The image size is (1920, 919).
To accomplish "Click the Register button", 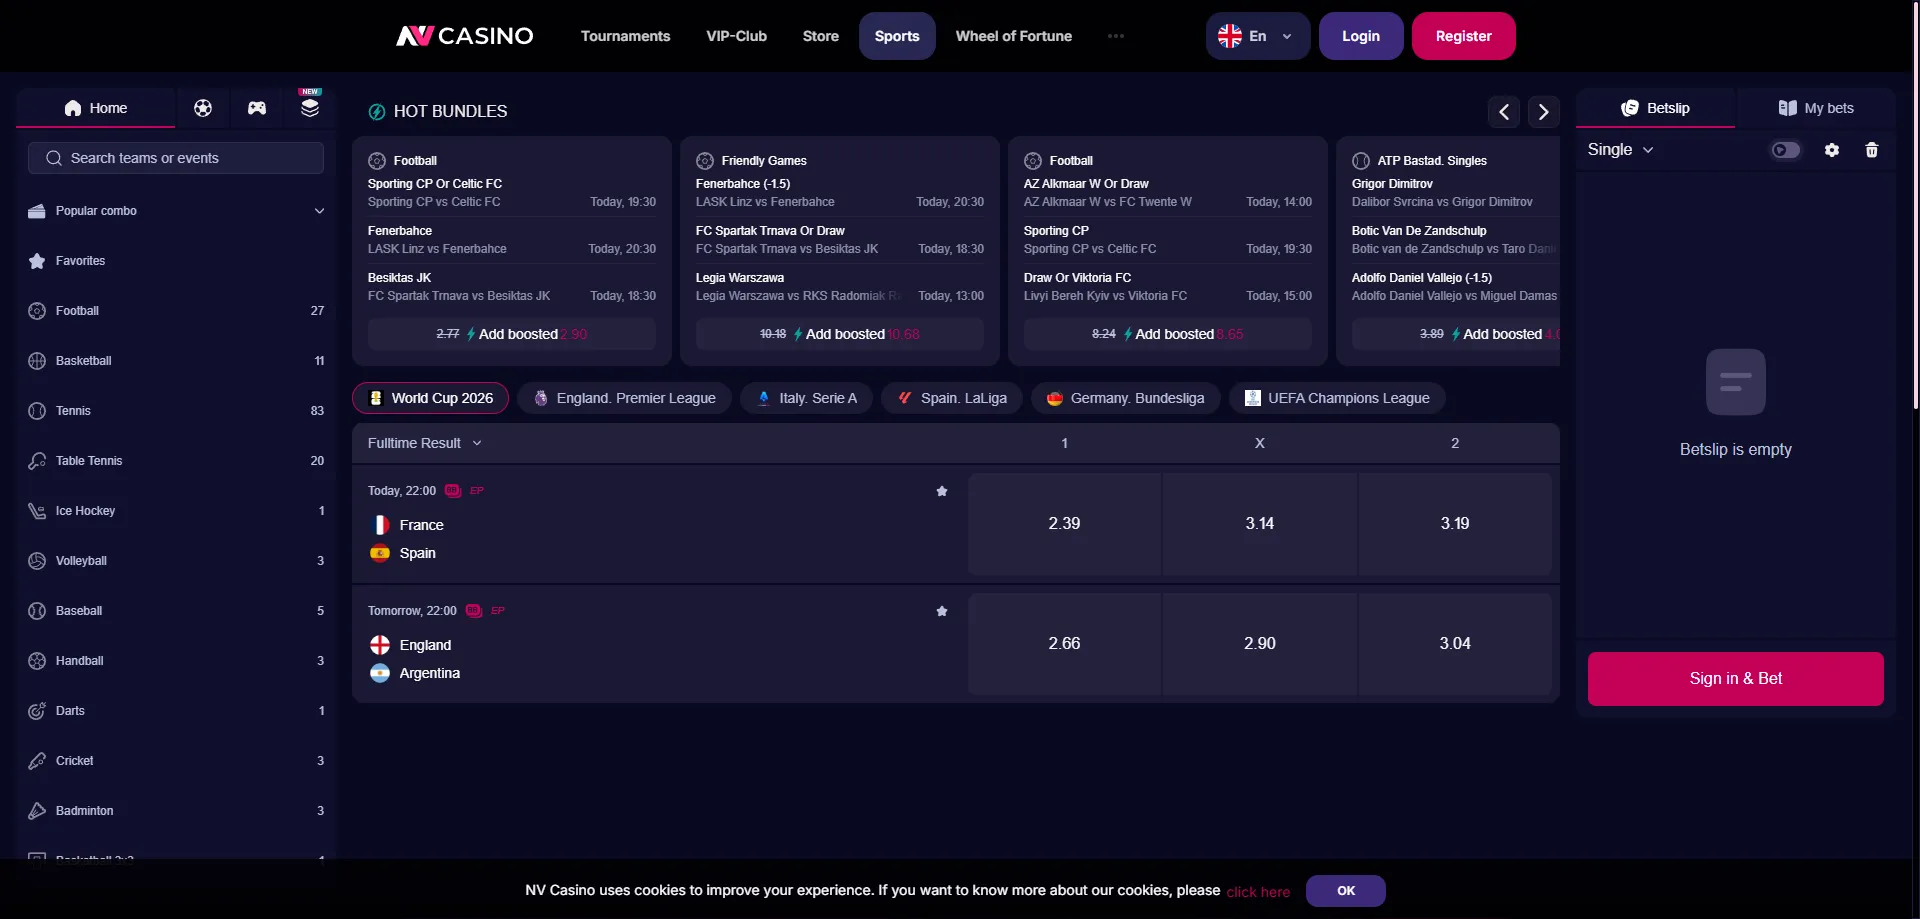I will point(1464,36).
